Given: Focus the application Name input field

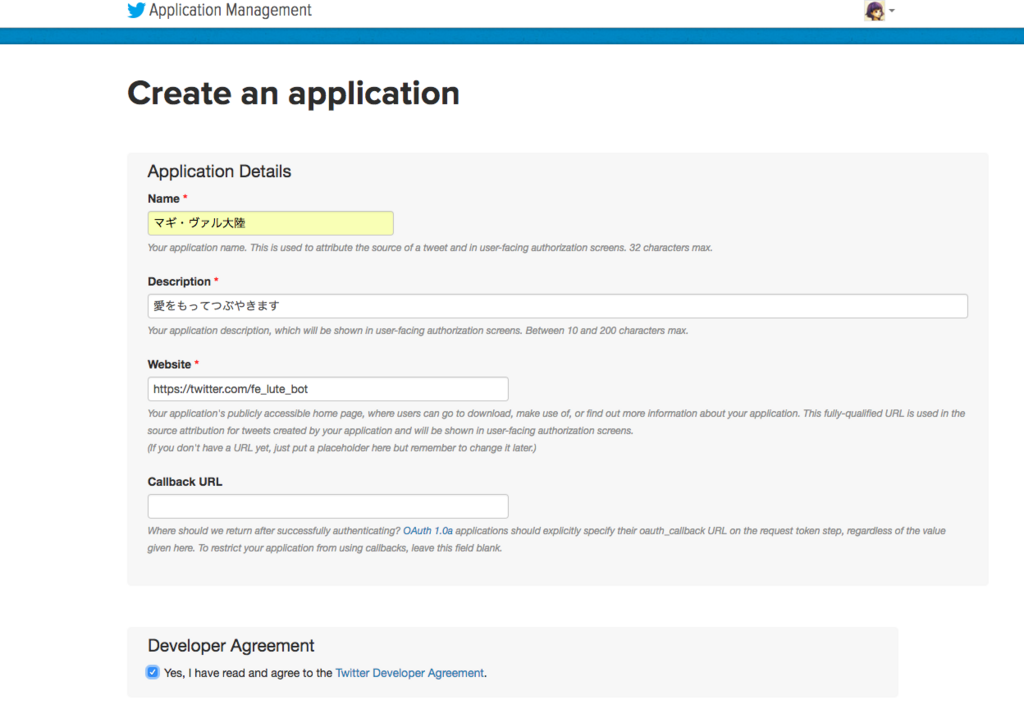Looking at the screenshot, I should click(270, 223).
